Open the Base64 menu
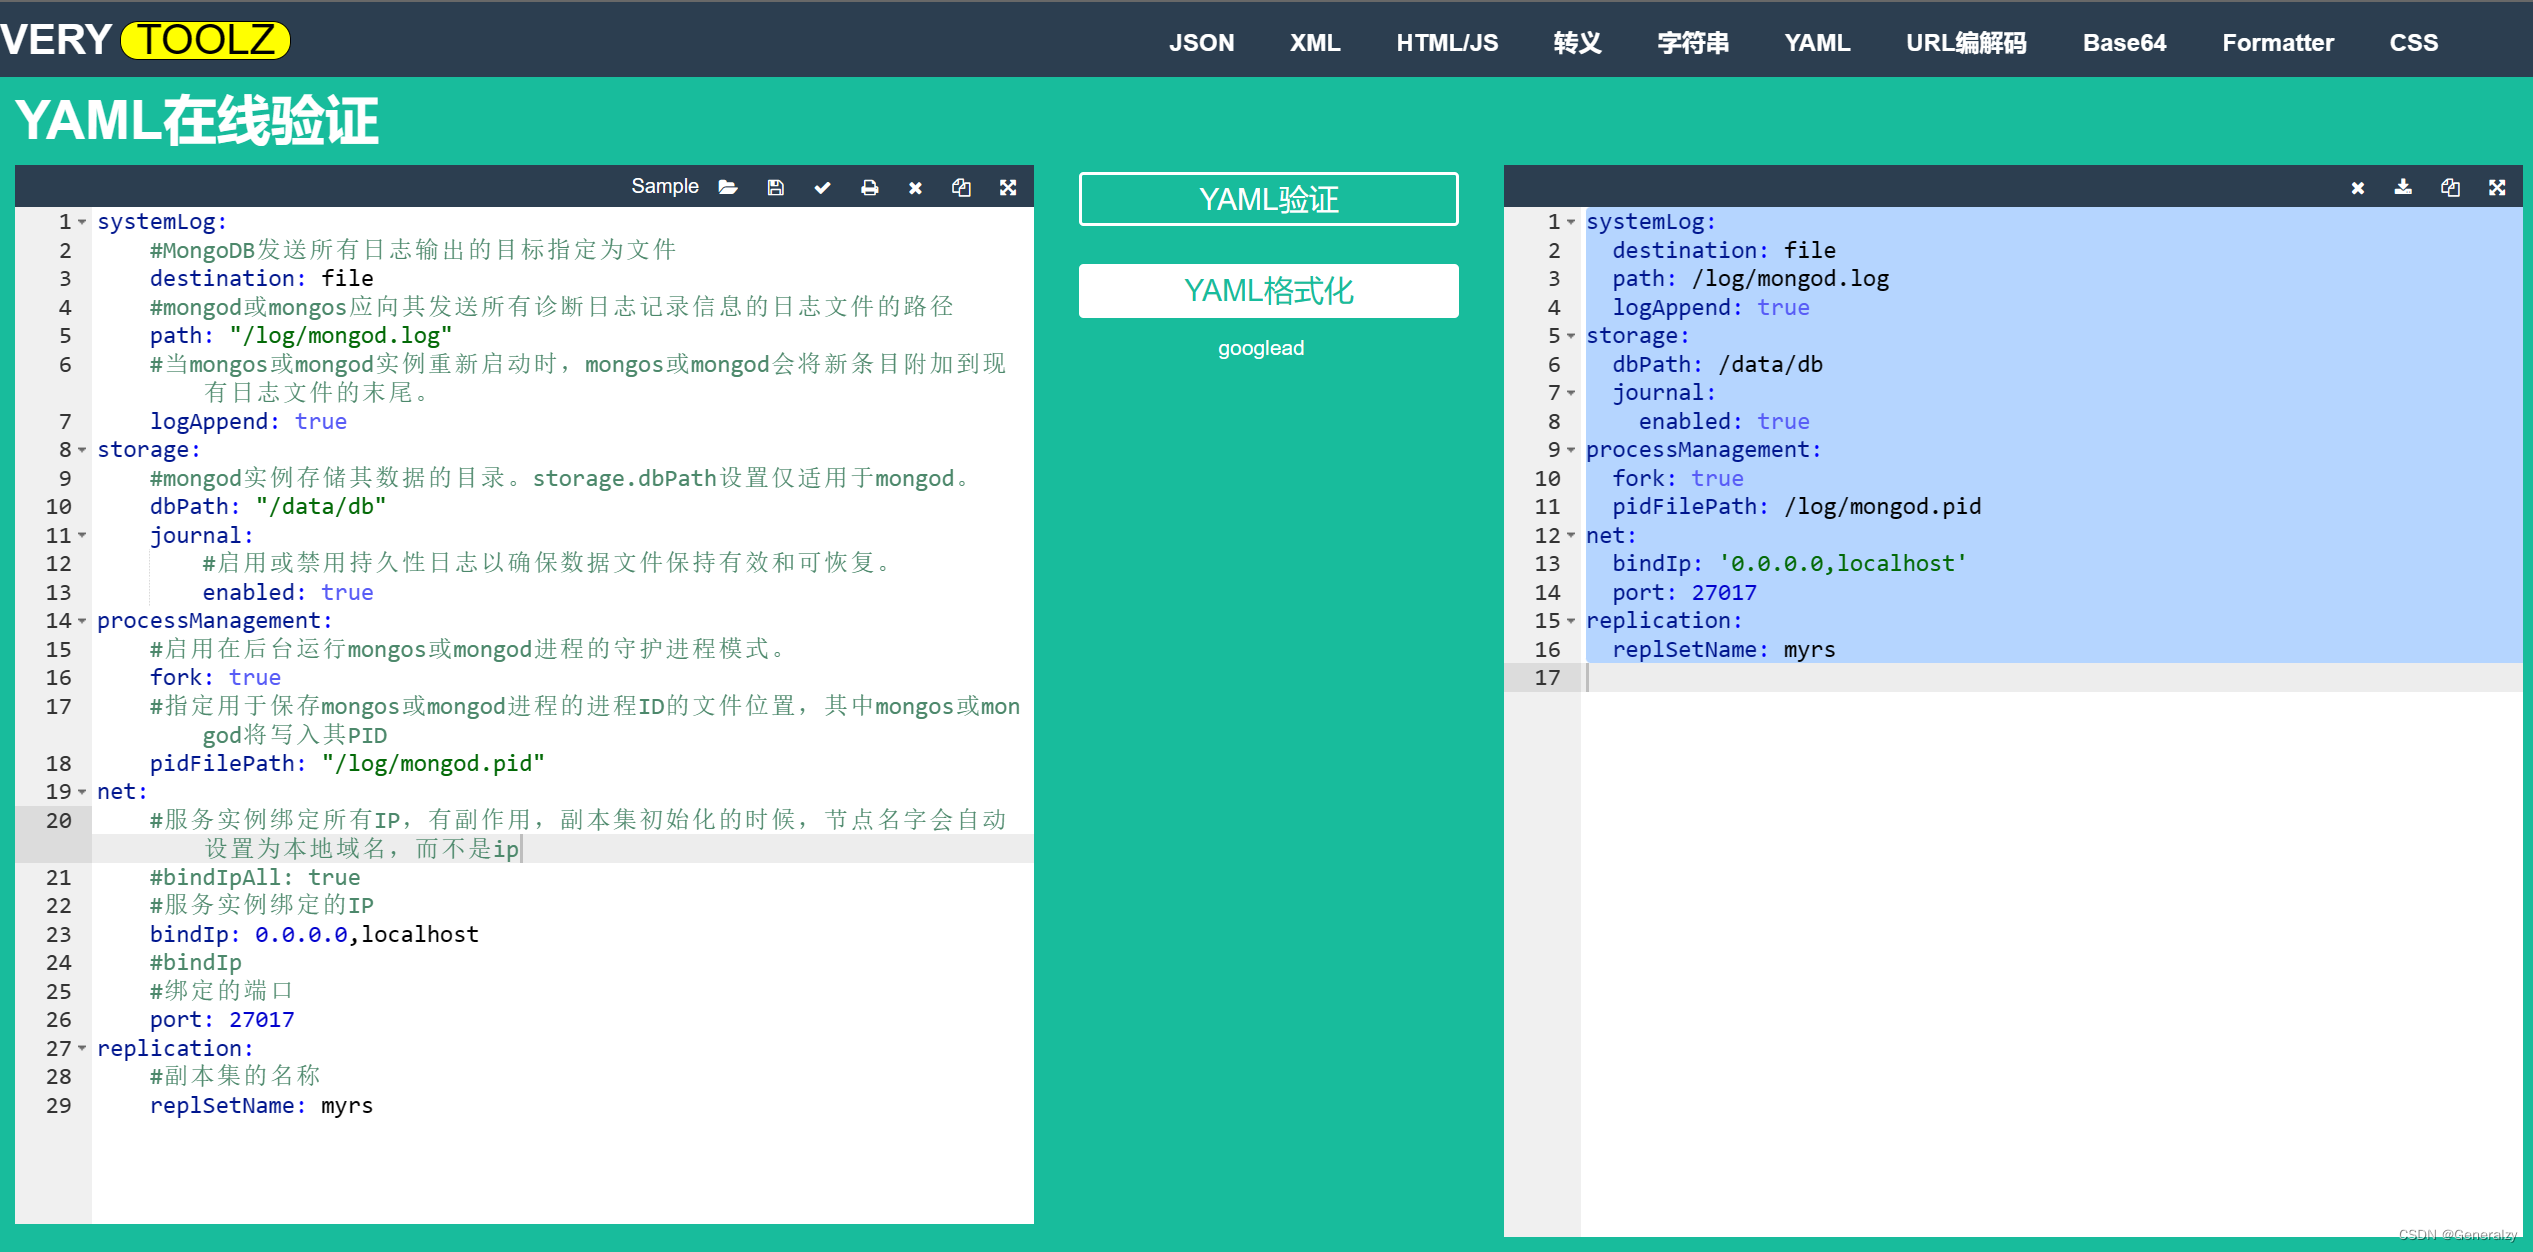Viewport: 2533px width, 1252px height. coord(2124,43)
